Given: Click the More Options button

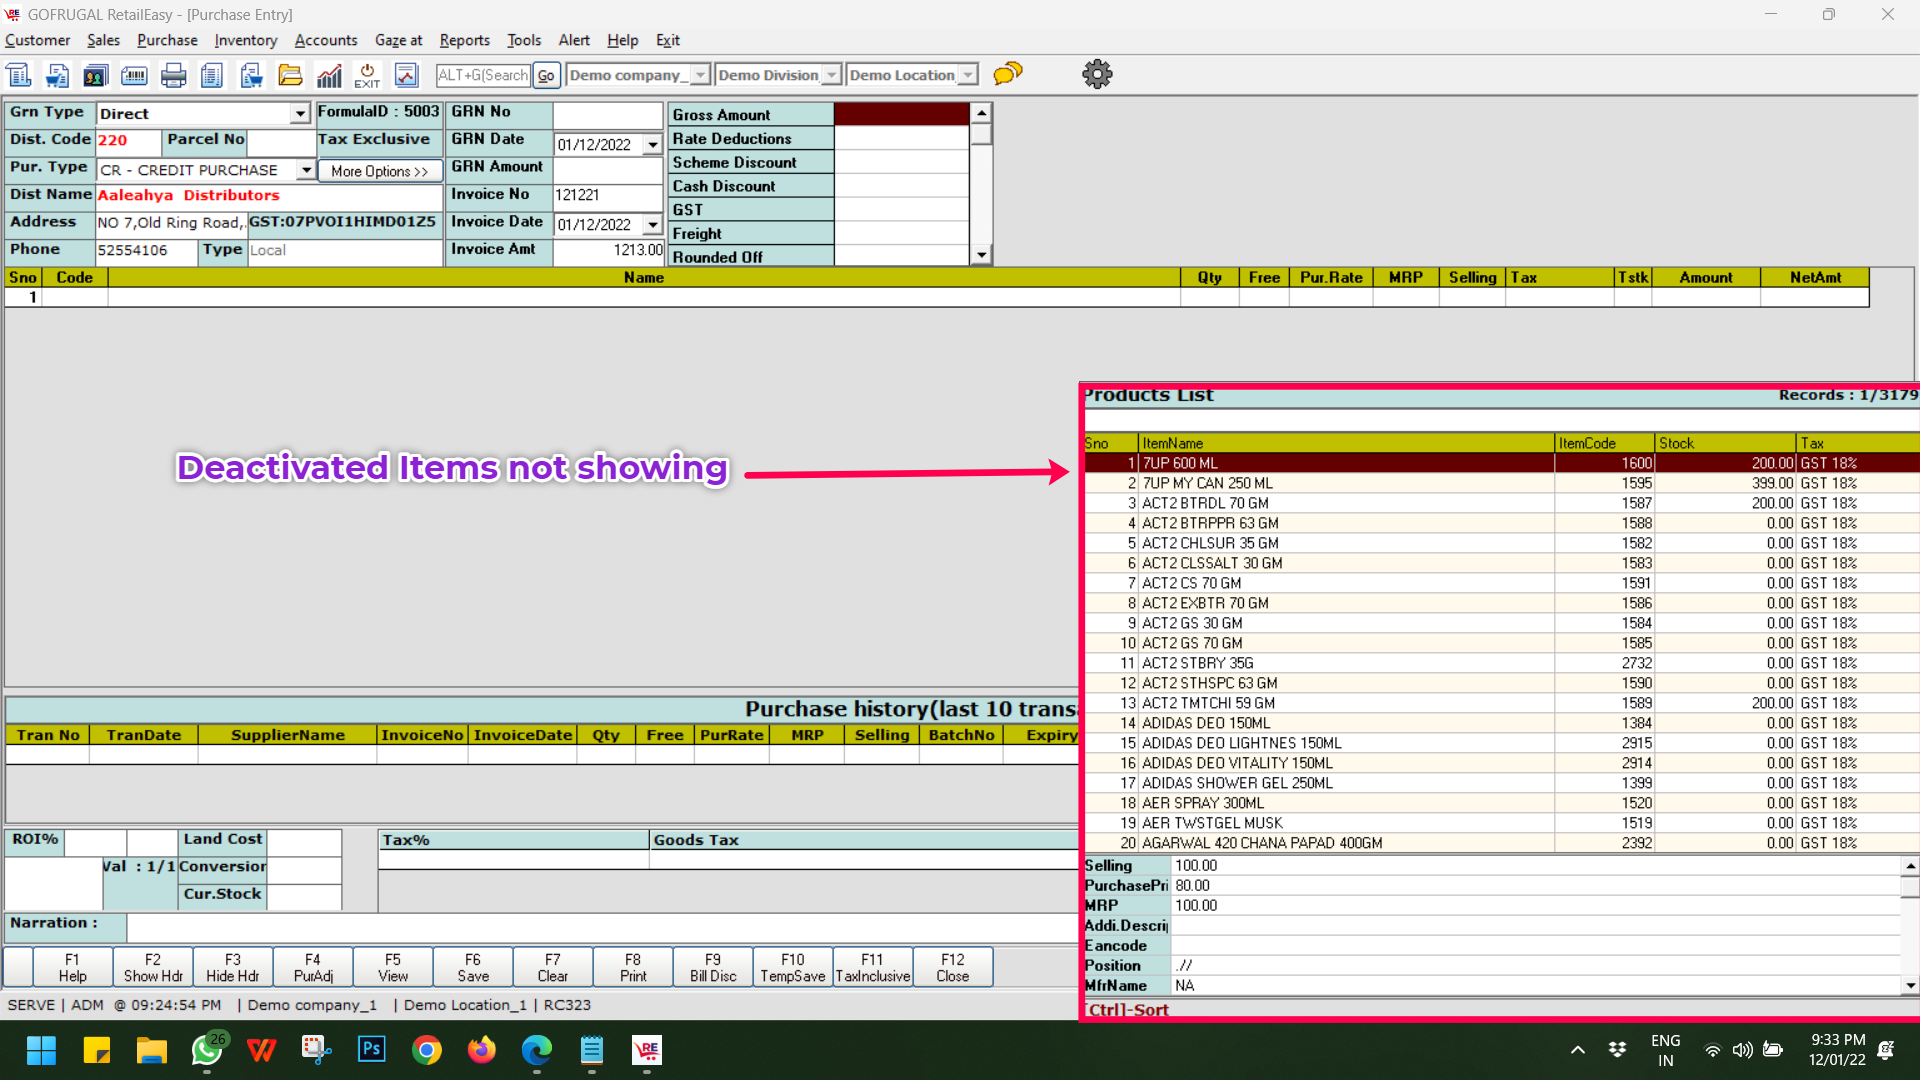Looking at the screenshot, I should point(379,171).
